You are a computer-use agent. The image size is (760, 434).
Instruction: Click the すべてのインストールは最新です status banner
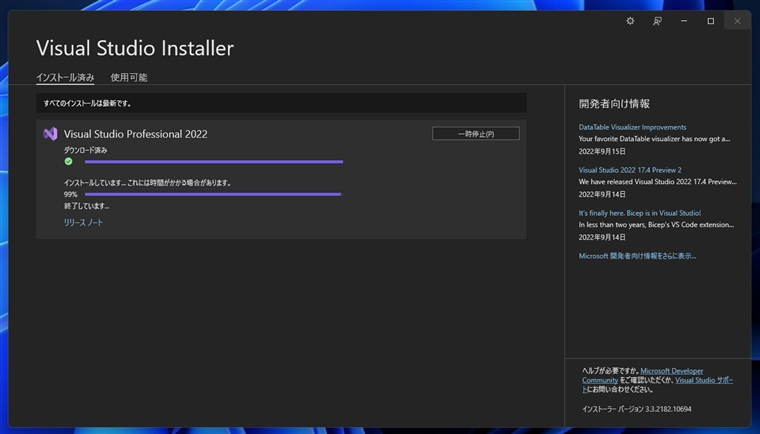click(x=281, y=103)
